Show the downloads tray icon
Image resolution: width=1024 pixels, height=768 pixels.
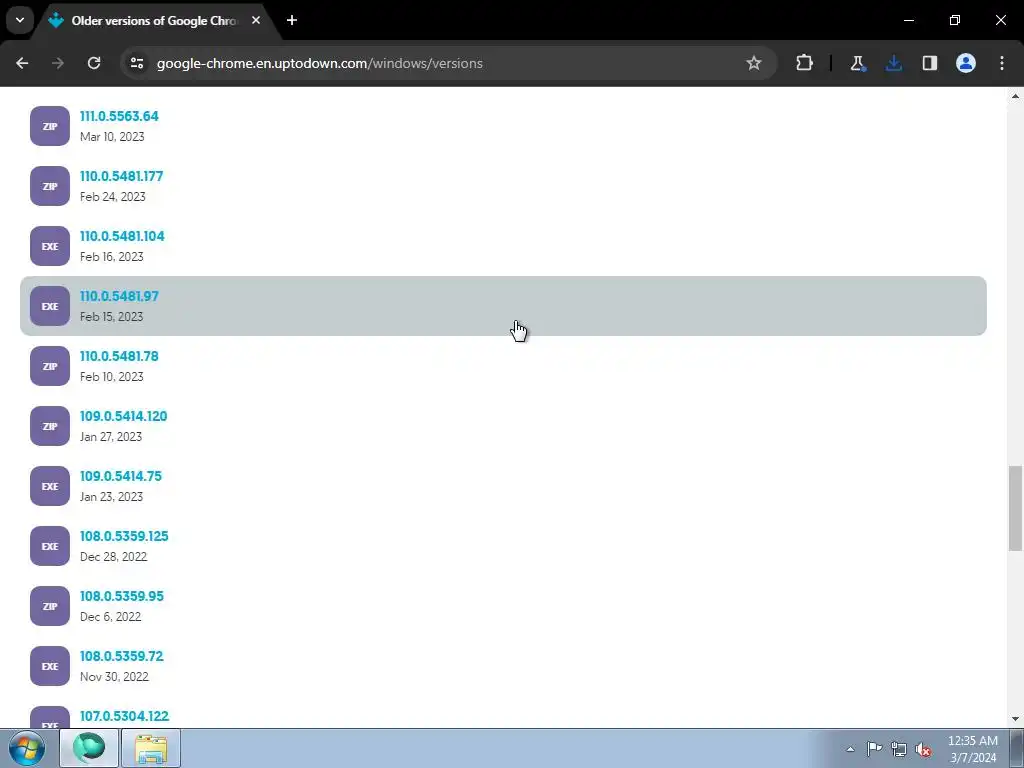[893, 63]
